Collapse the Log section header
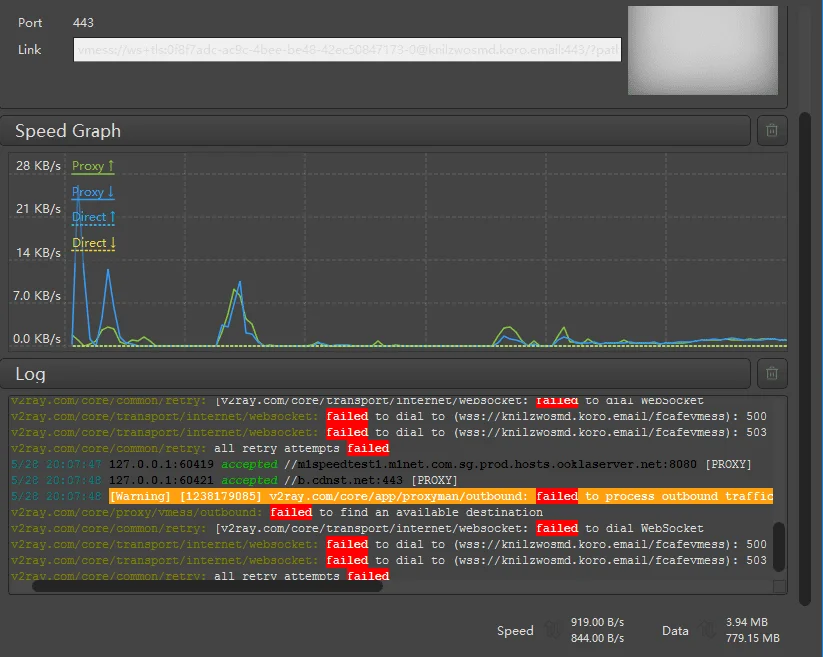This screenshot has height=657, width=823. [x=375, y=374]
